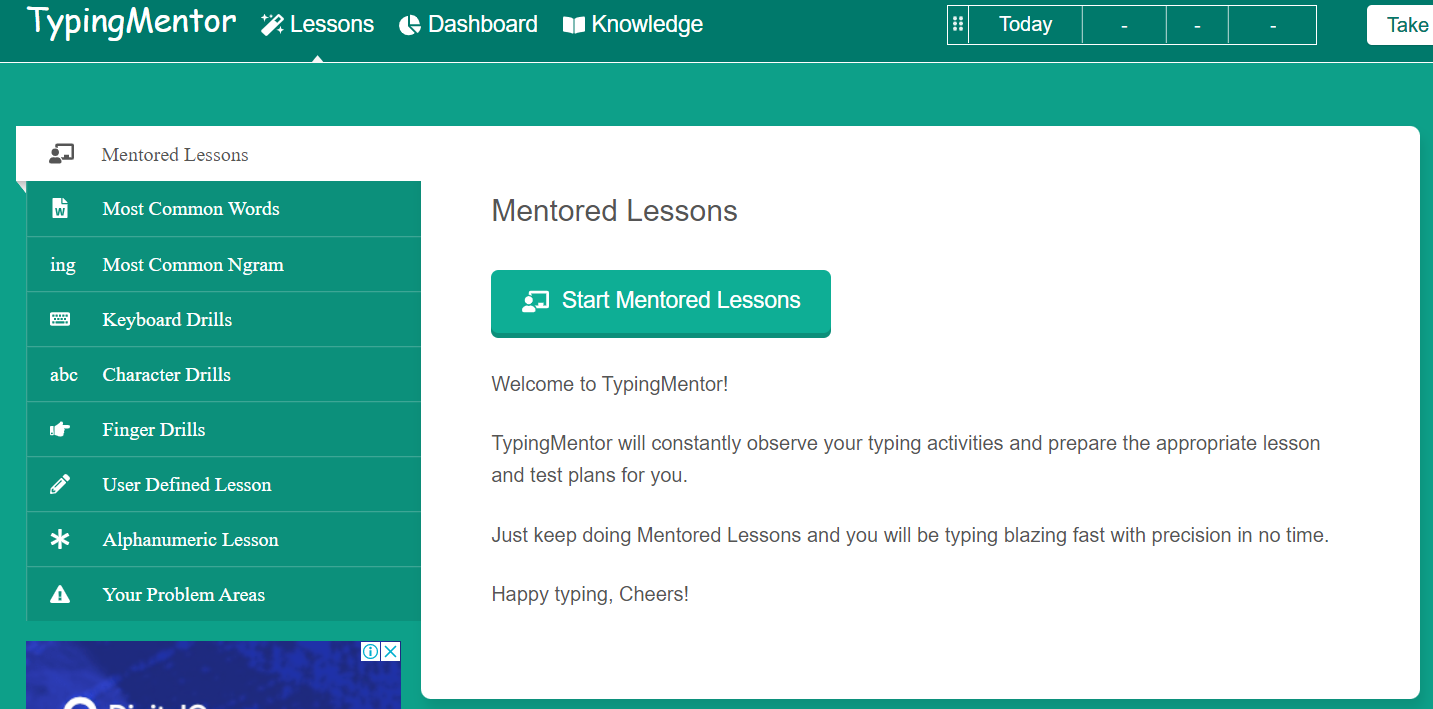This screenshot has width=1433, height=709.
Task: Open the Lessons menu label
Action: (332, 24)
